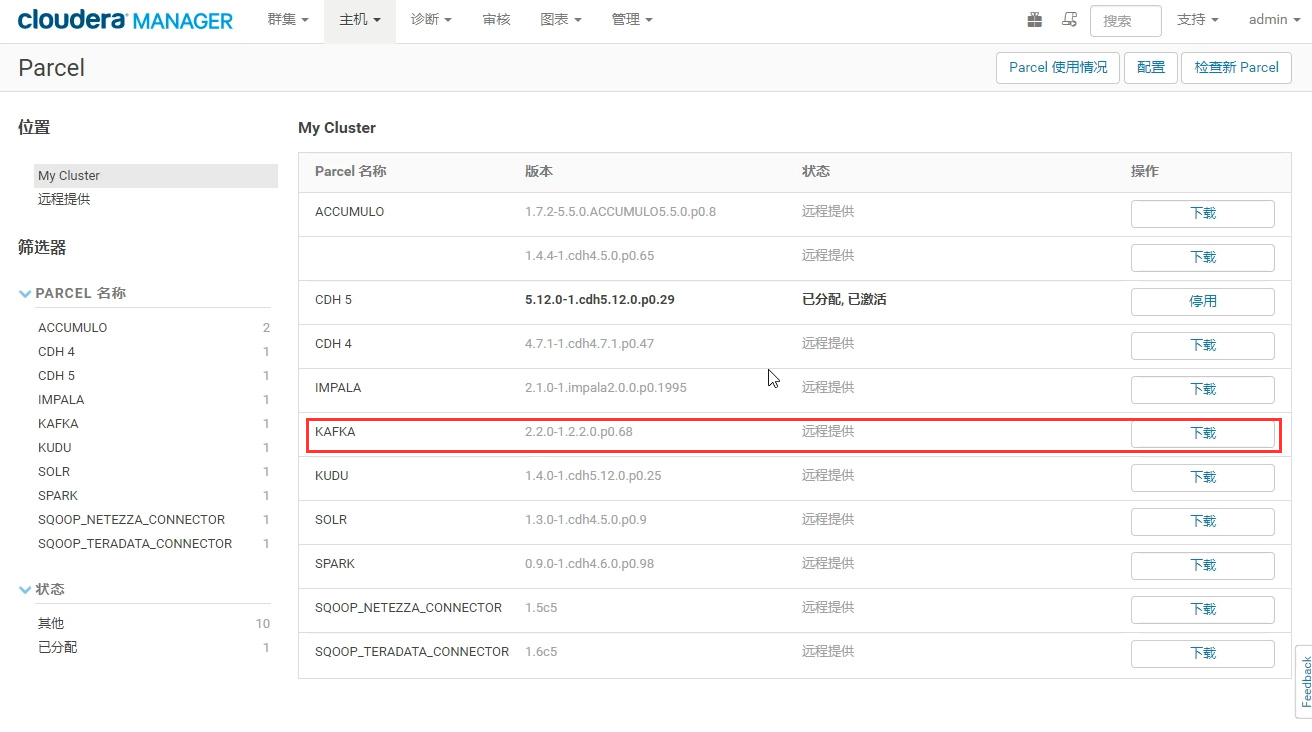Click version 5.12.0-1.cdh5.12.0.p0.29 text
1312x732 pixels.
tap(600, 300)
